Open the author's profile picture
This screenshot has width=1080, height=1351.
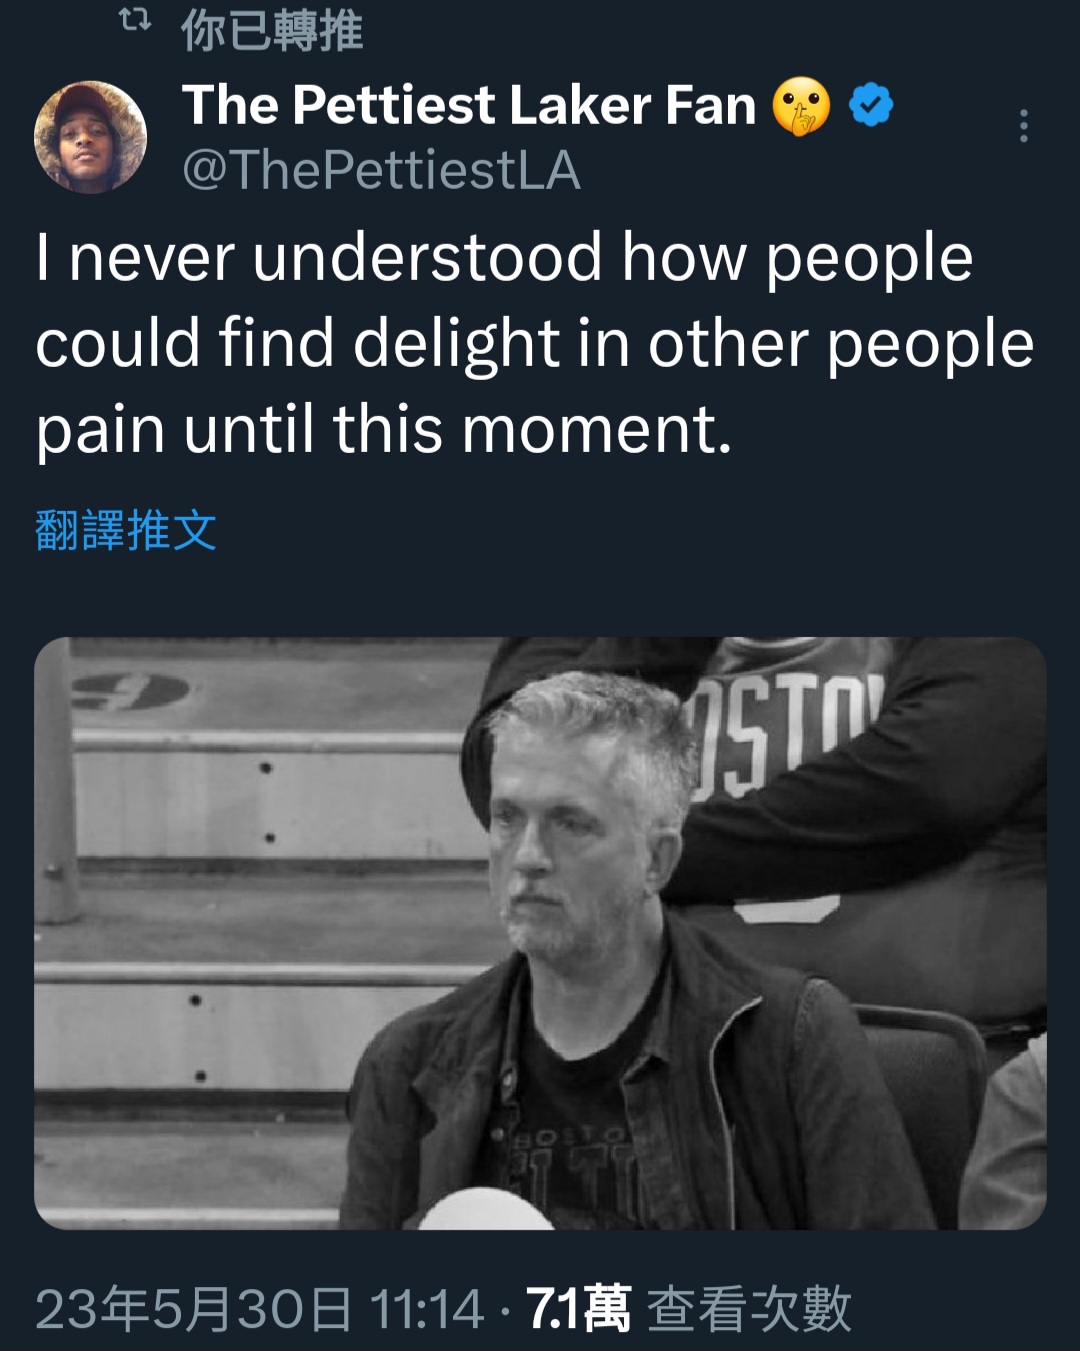click(x=90, y=137)
